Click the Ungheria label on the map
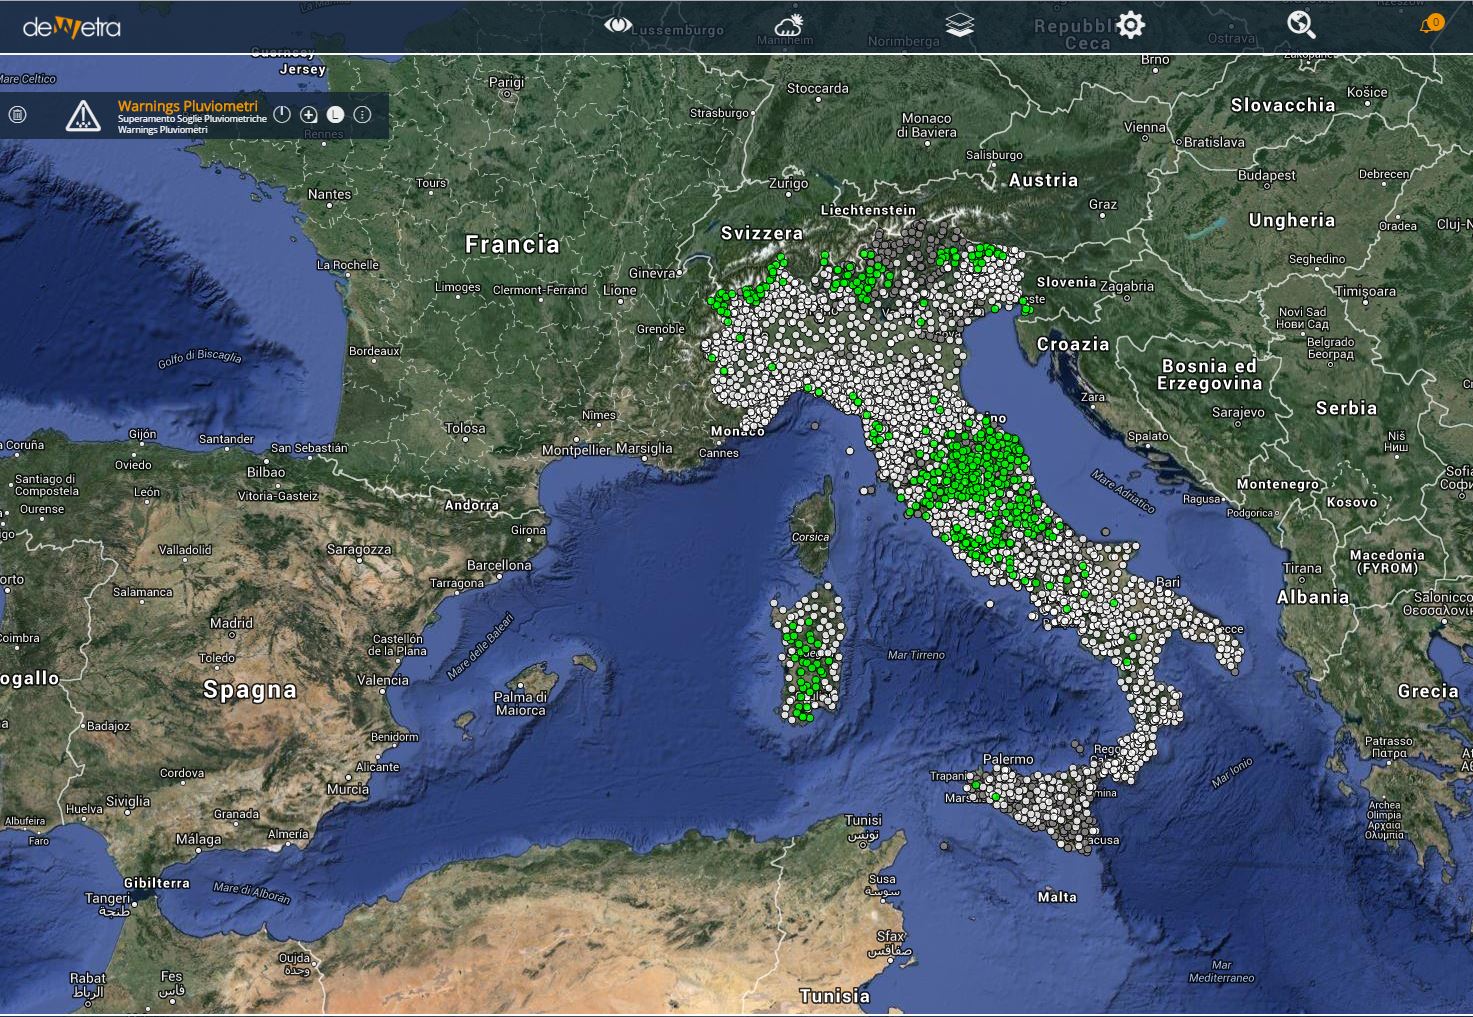 coord(1292,220)
